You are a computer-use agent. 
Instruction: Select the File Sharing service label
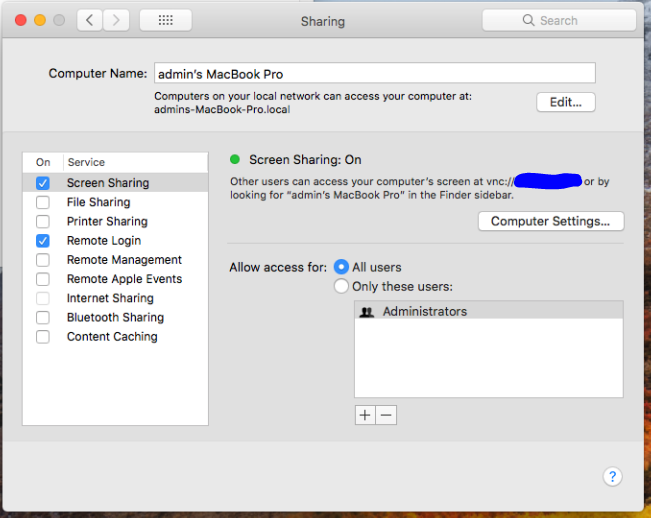click(98, 202)
